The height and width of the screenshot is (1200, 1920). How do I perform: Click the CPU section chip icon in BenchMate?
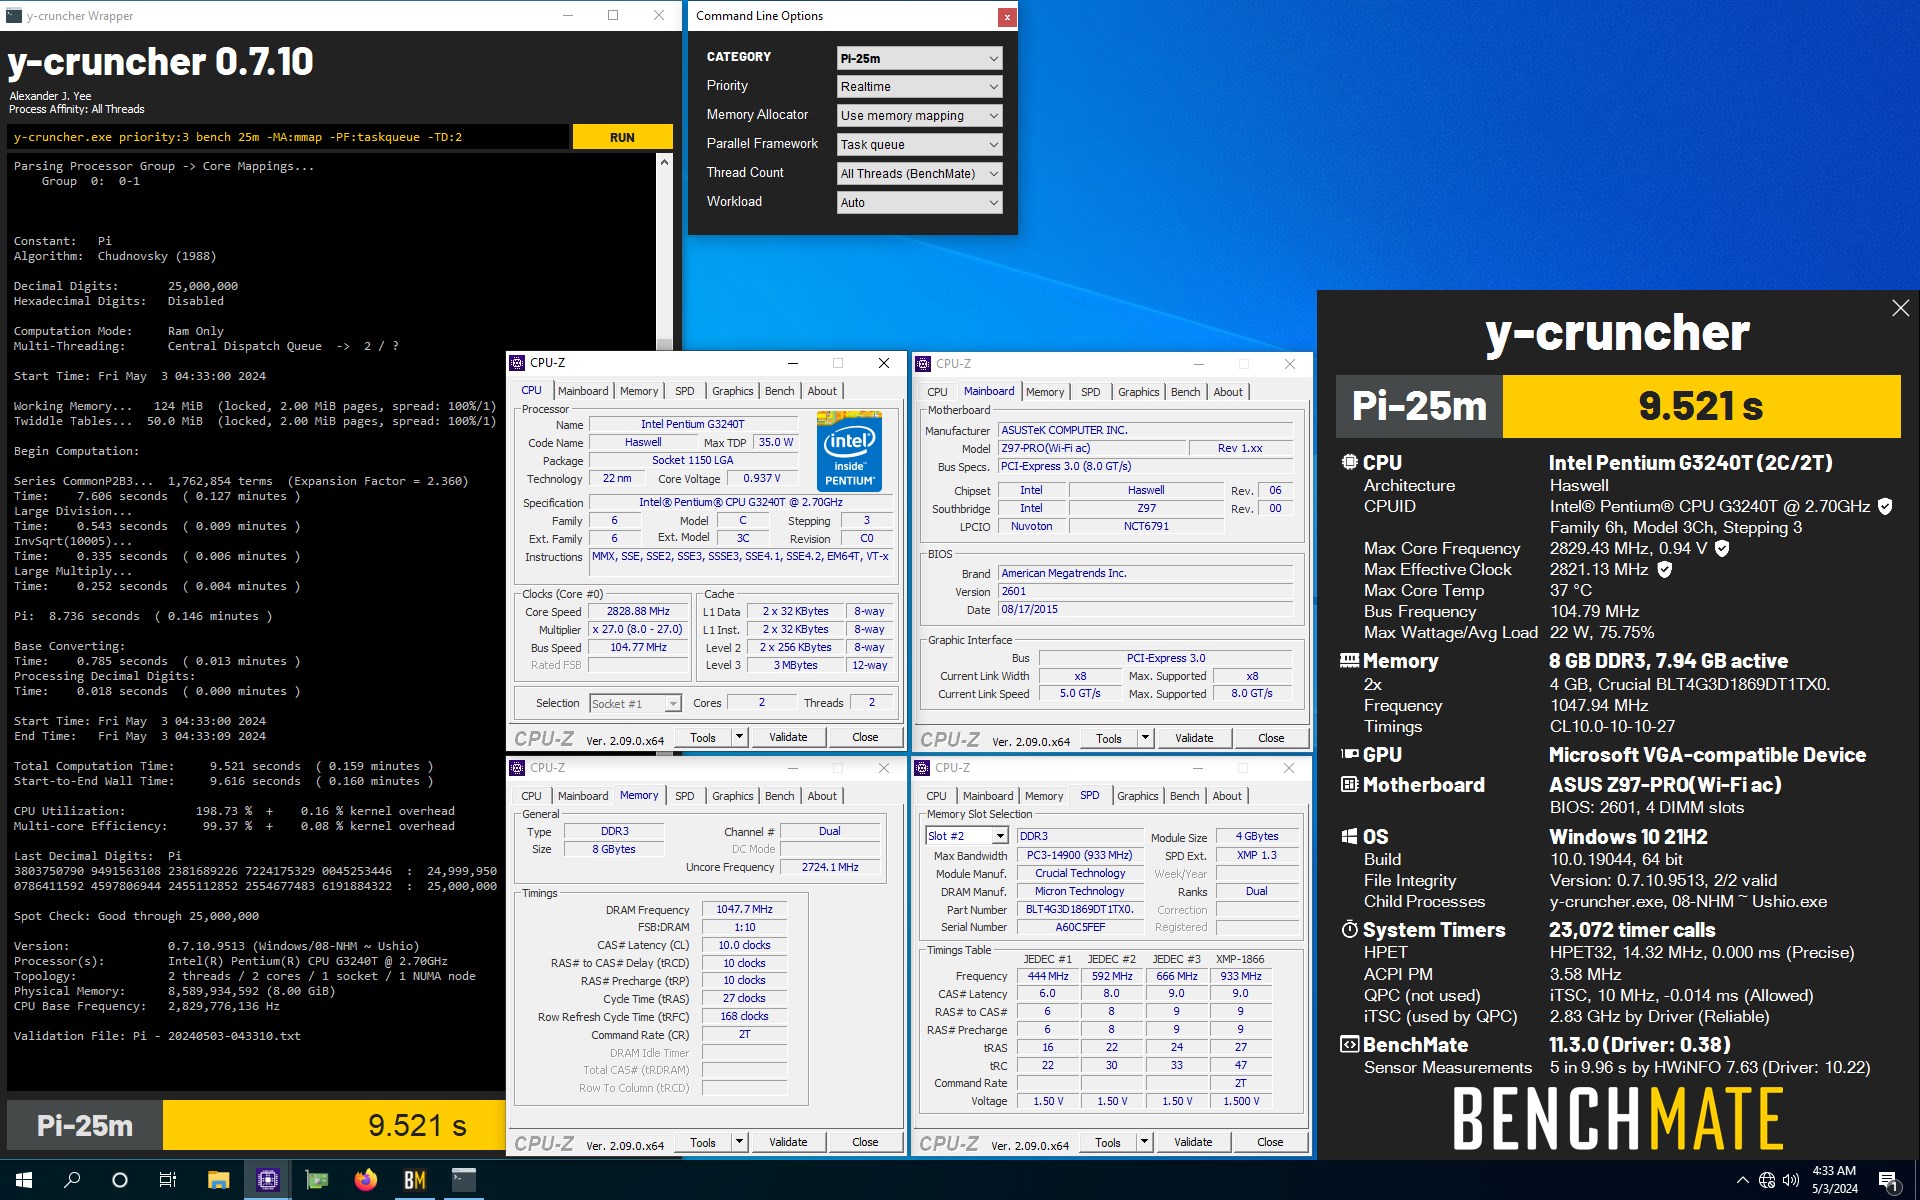coord(1349,462)
